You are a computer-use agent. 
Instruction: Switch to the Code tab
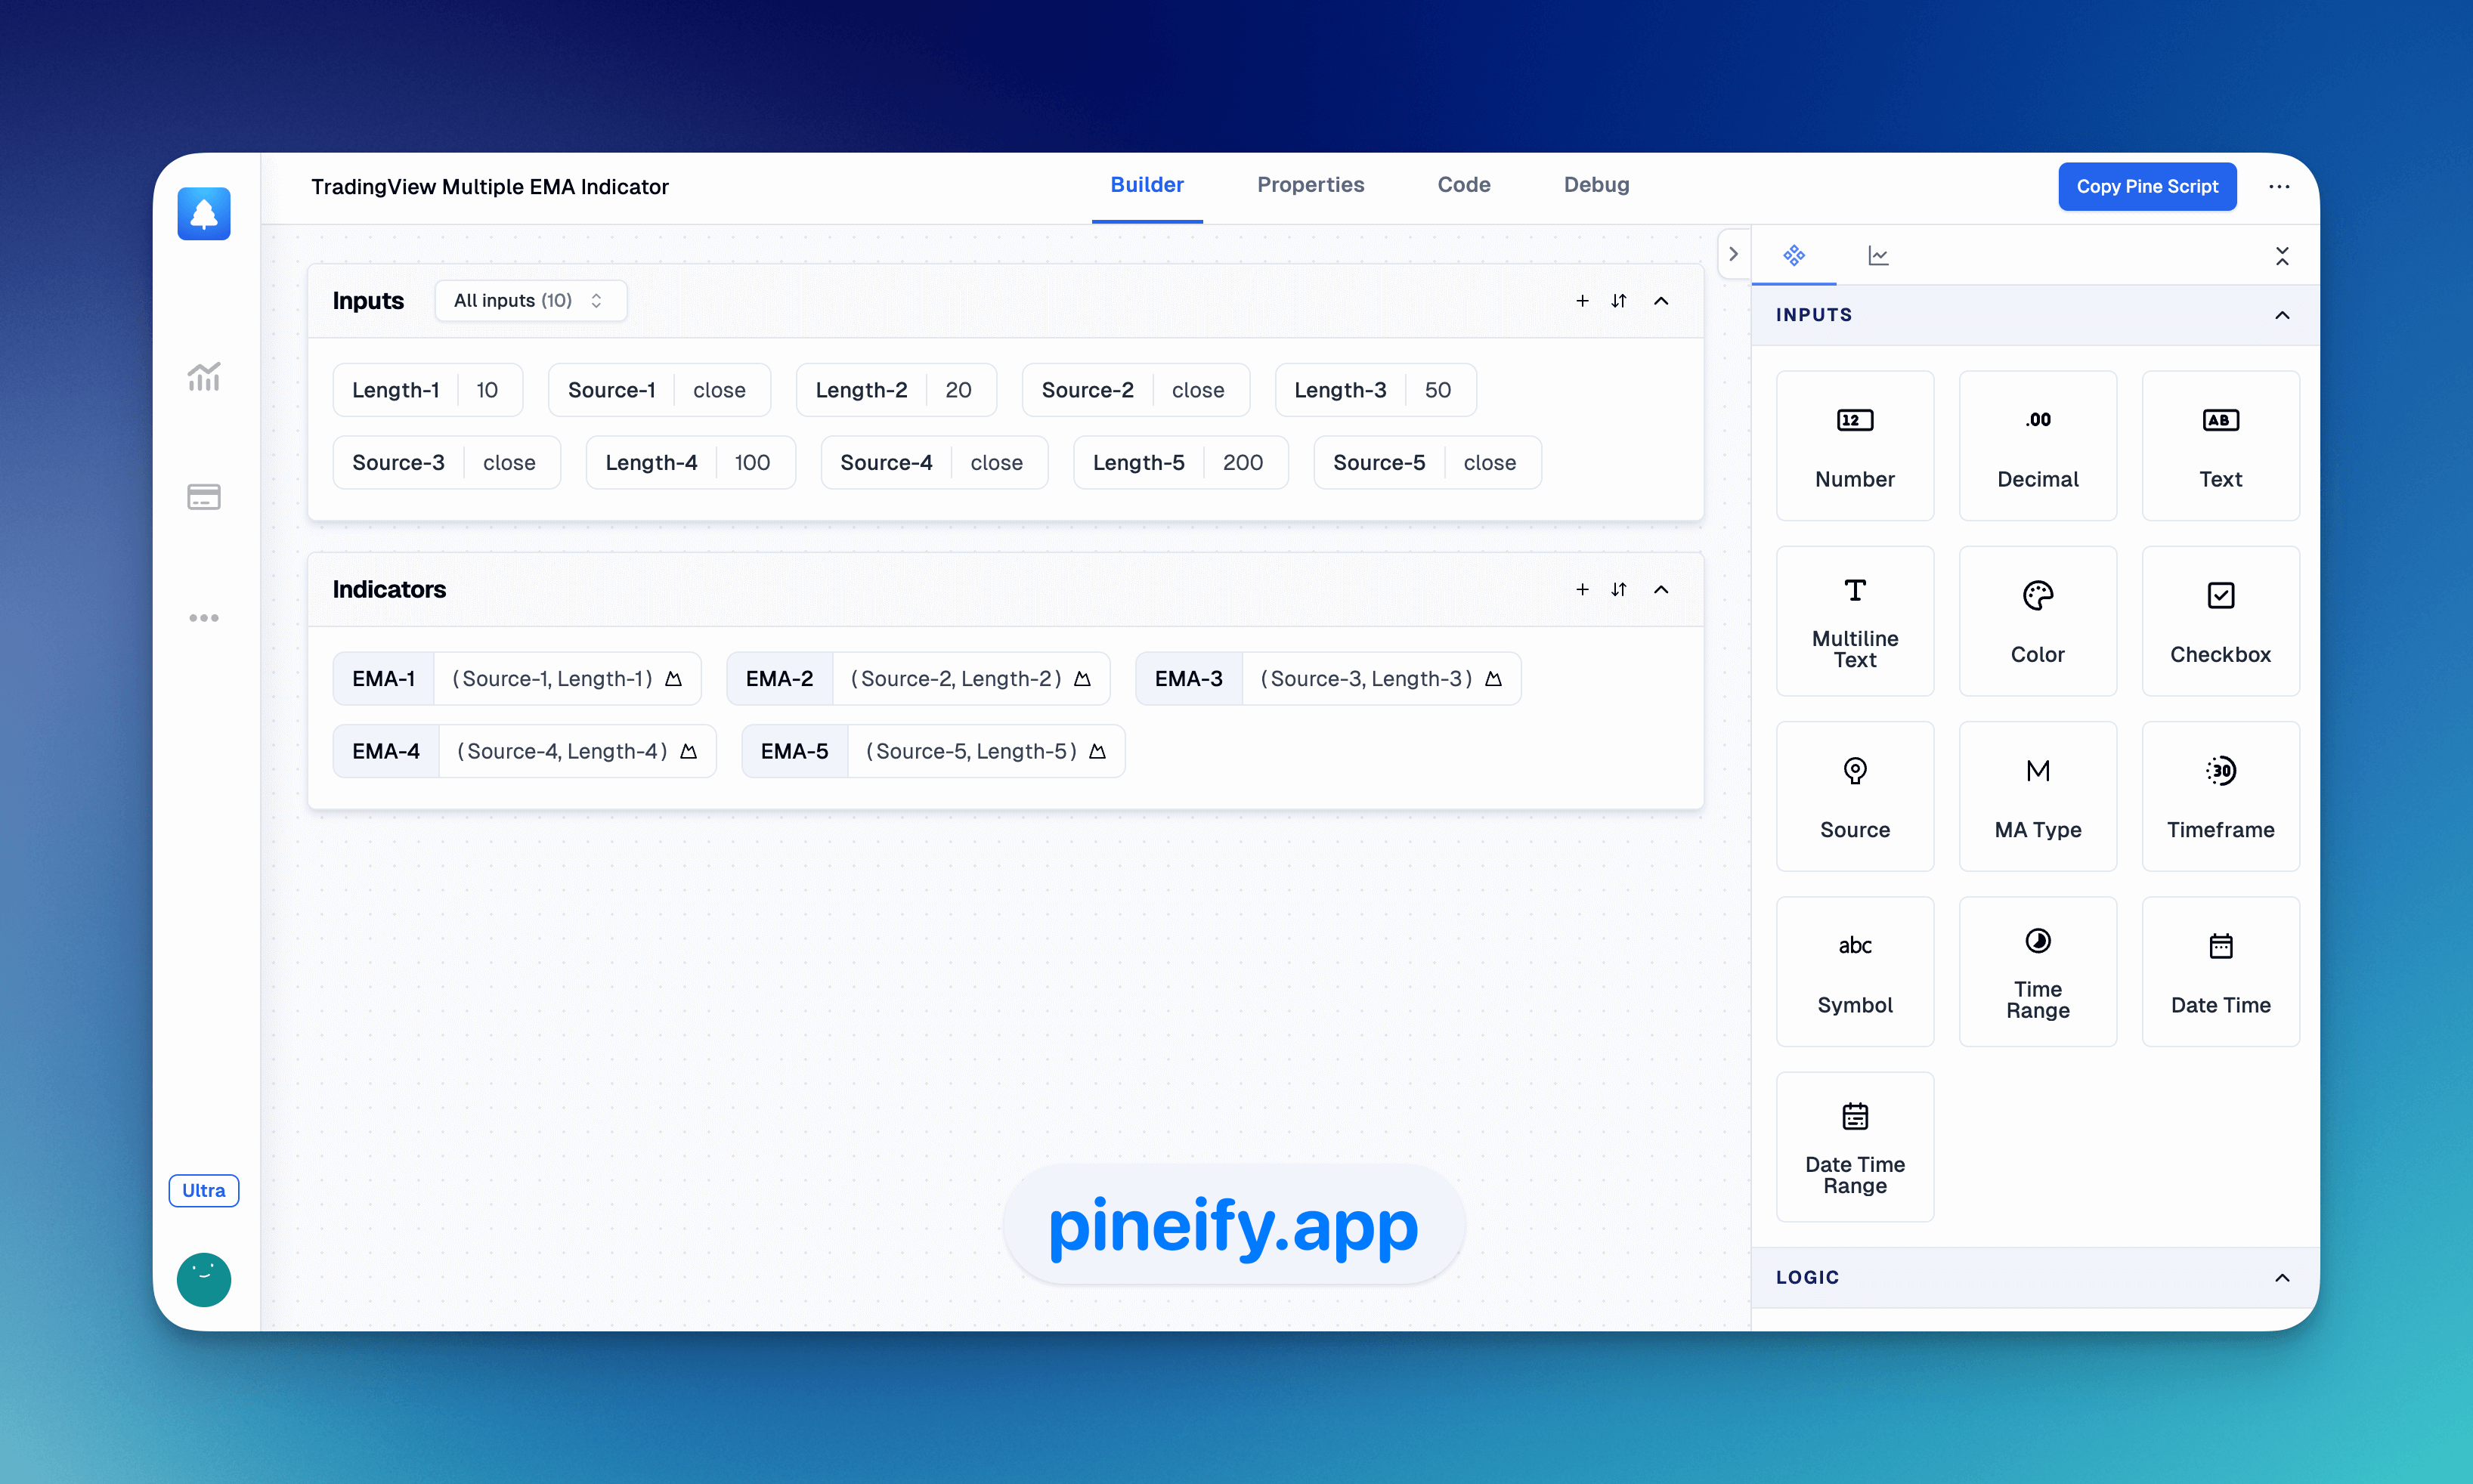(1462, 184)
